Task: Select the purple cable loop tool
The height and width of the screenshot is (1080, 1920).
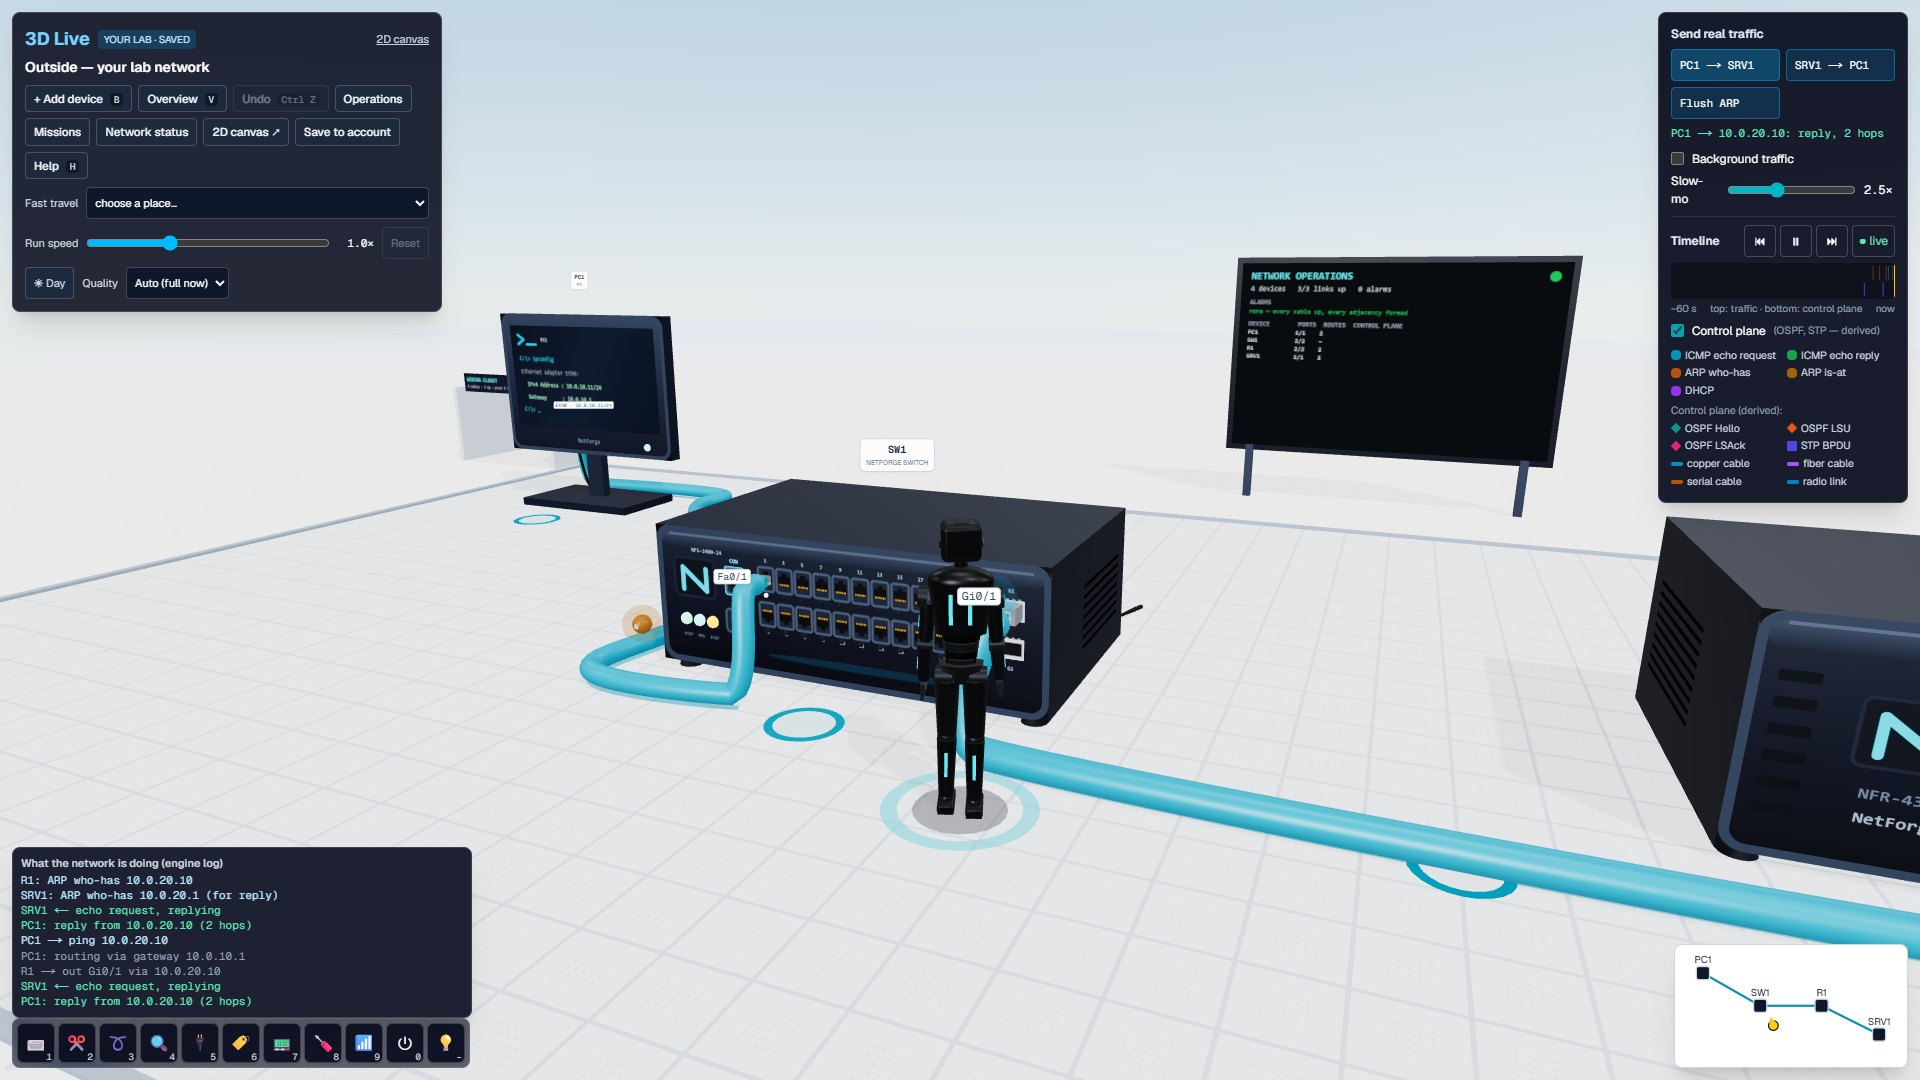Action: pyautogui.click(x=118, y=1044)
